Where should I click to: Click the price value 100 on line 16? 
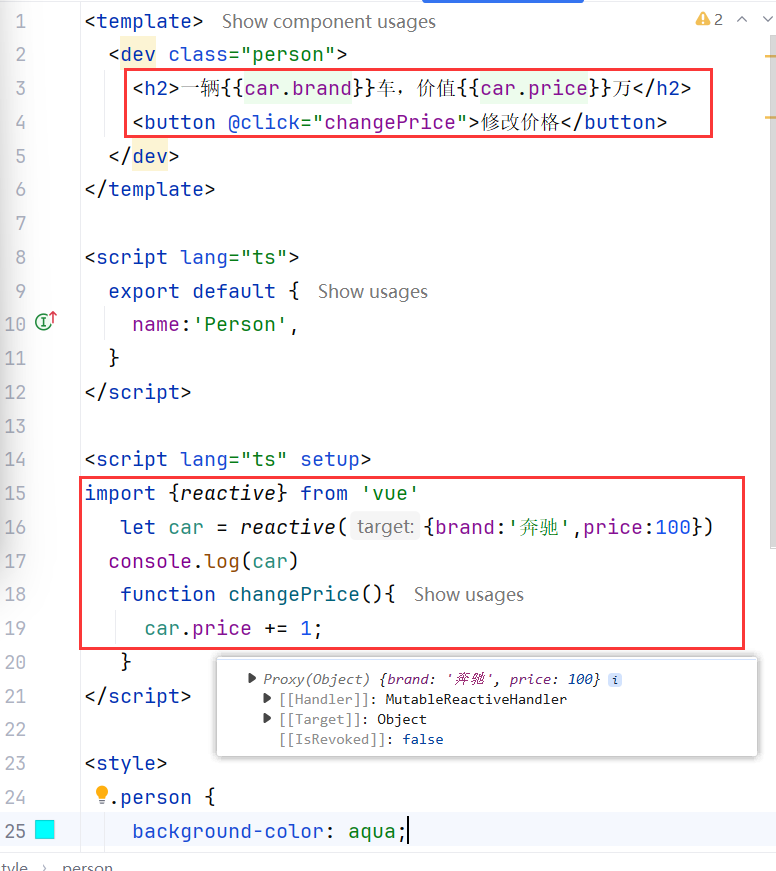(x=673, y=527)
